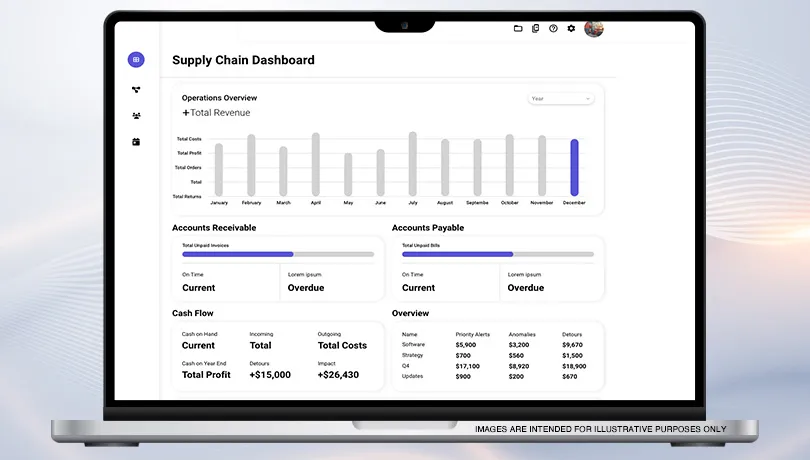
Task: Open the team members icon in sidebar
Action: point(136,116)
